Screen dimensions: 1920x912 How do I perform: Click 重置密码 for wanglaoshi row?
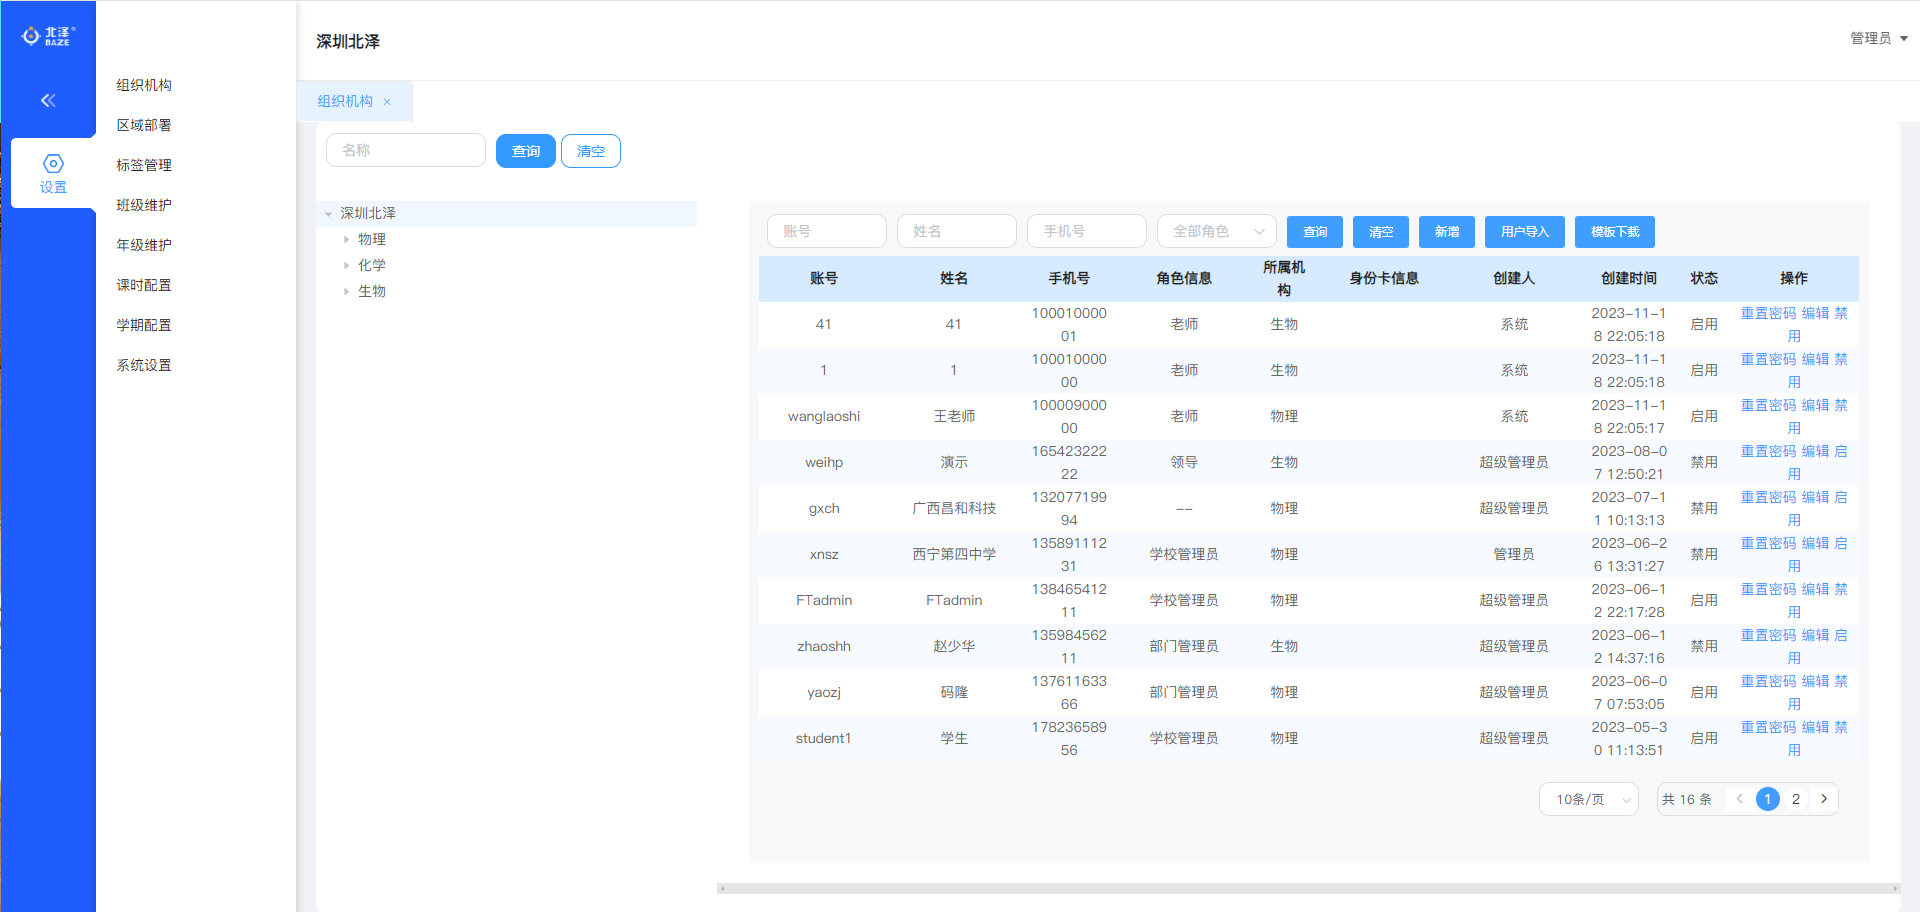point(1768,405)
